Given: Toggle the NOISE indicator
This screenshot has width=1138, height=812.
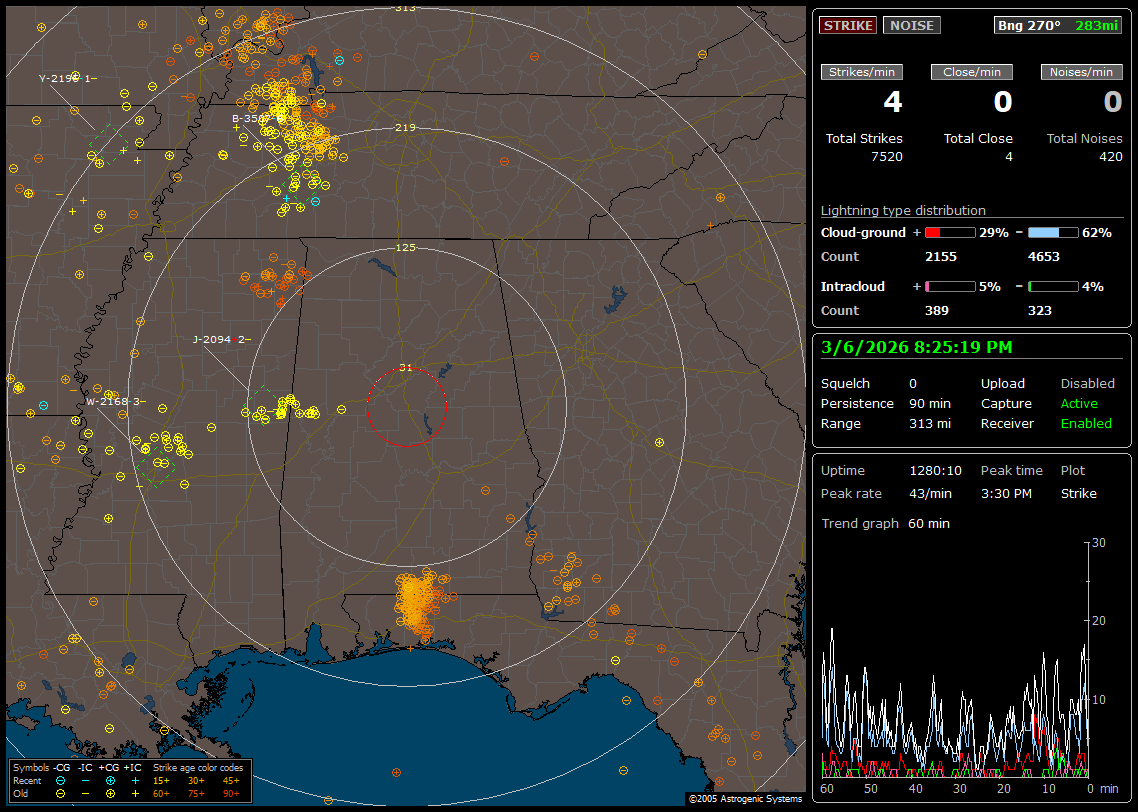Looking at the screenshot, I should 911,26.
